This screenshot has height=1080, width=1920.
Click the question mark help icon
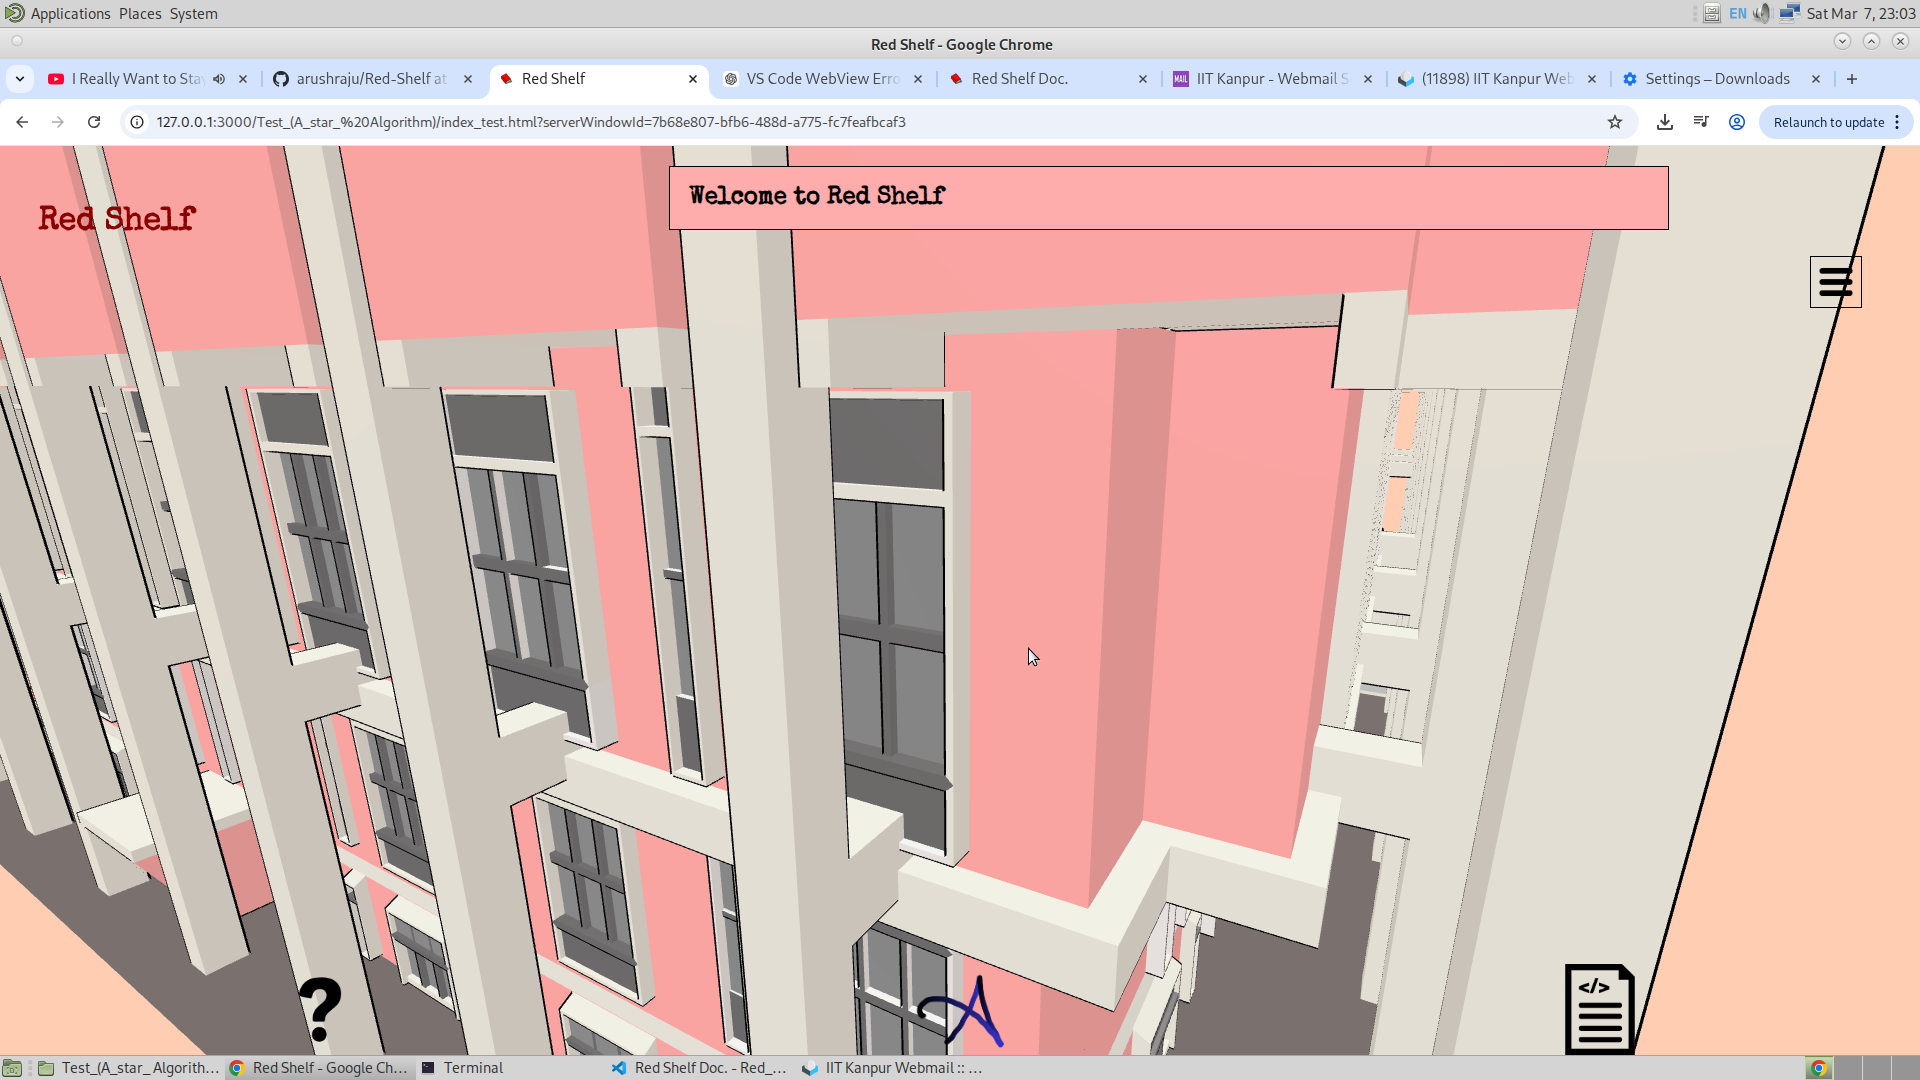[x=320, y=1008]
